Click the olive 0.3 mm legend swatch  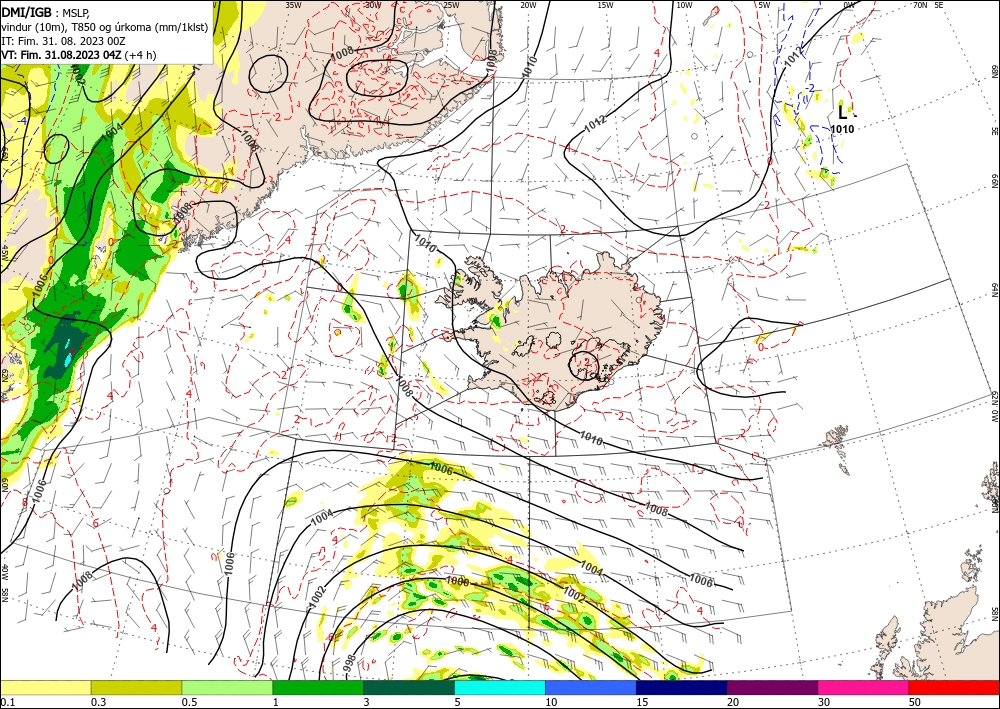(136, 687)
